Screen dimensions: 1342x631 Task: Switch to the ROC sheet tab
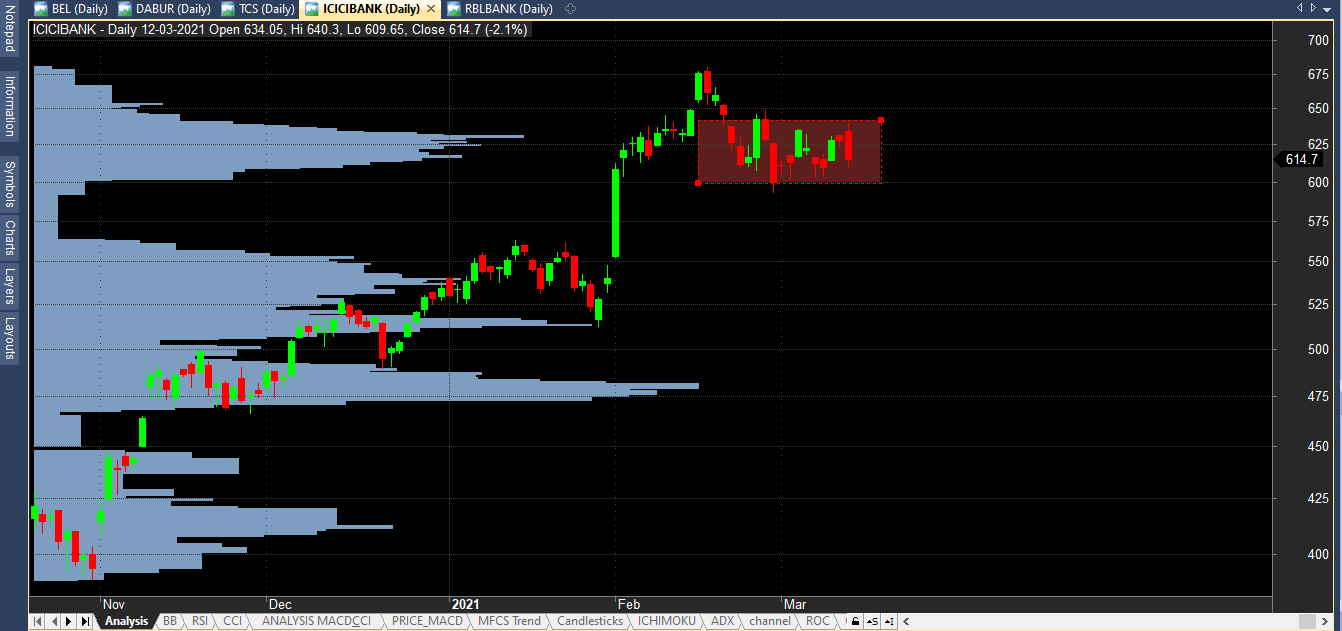tap(817, 621)
